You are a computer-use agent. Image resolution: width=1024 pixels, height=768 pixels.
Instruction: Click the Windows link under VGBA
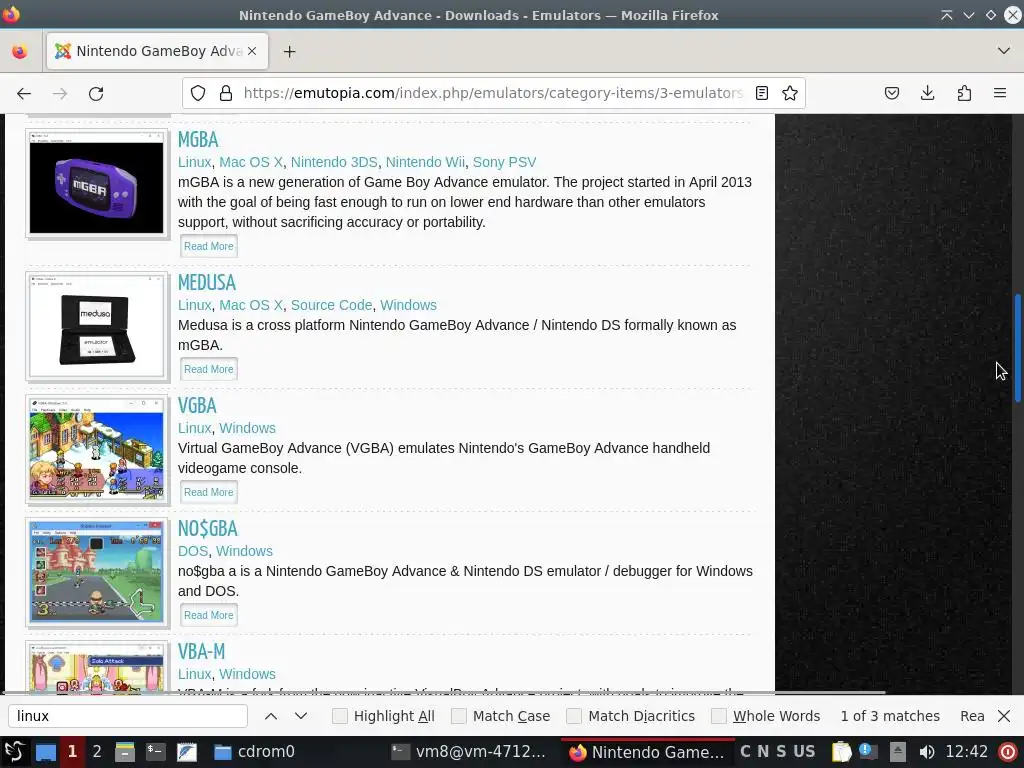[x=247, y=428]
